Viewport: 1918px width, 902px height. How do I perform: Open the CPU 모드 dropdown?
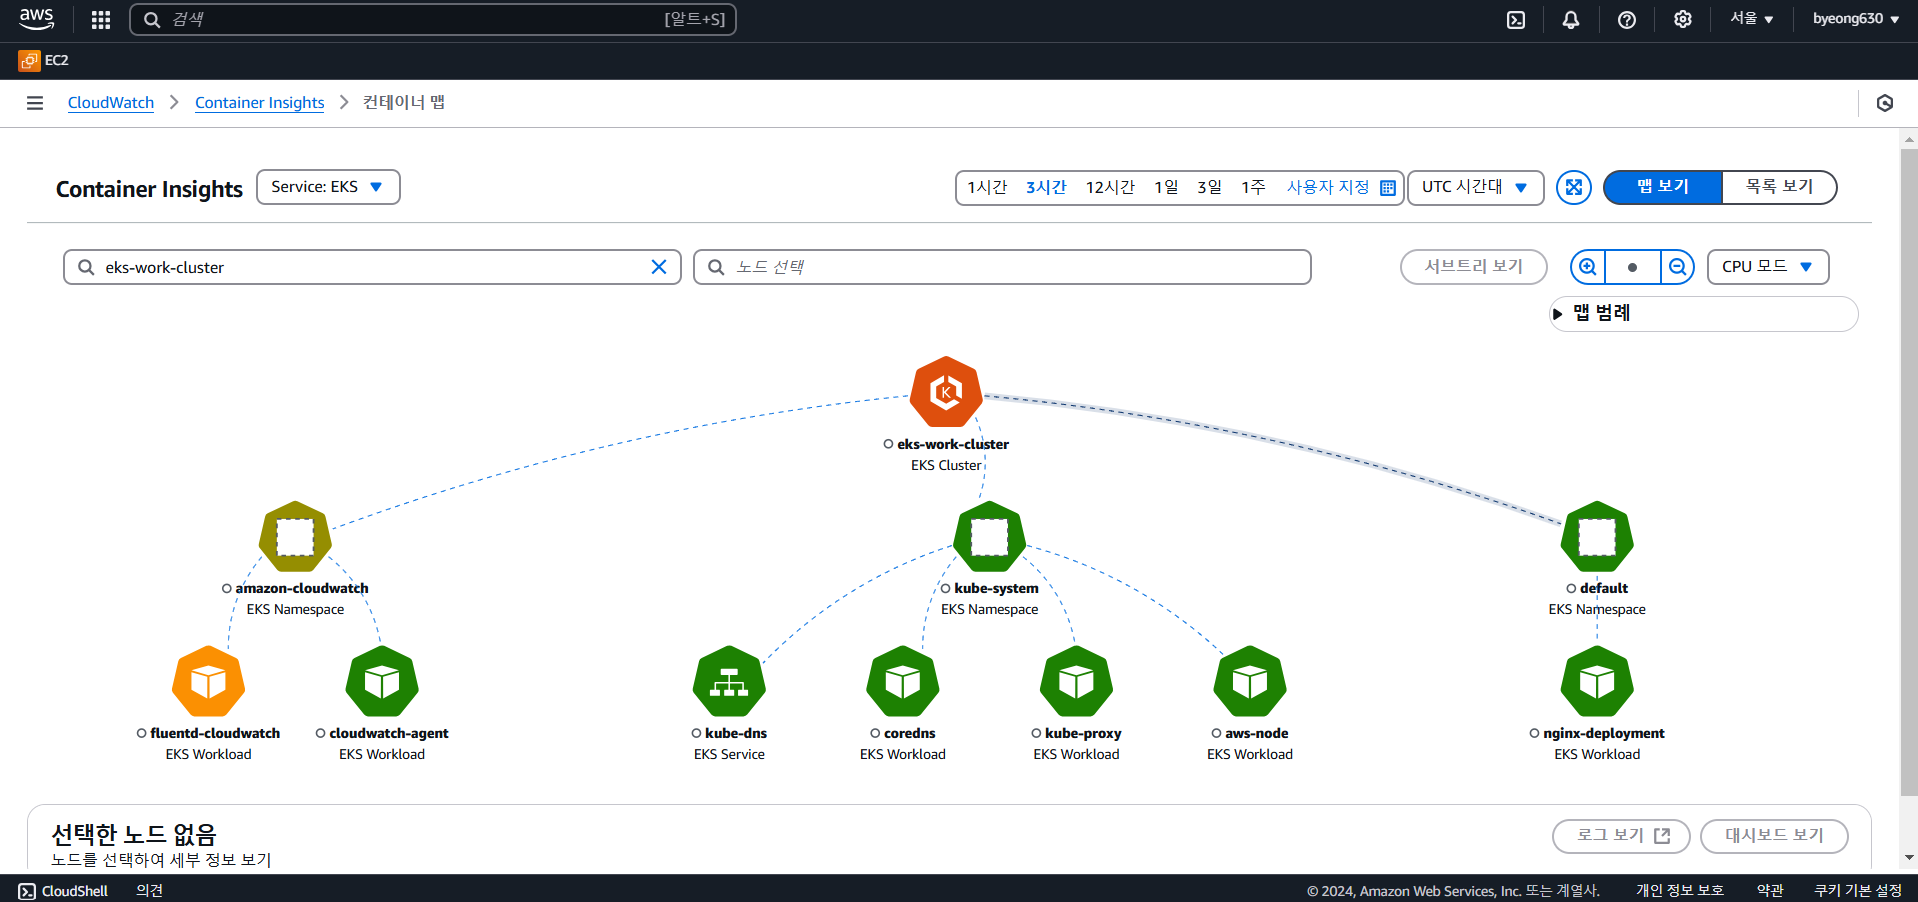(x=1768, y=267)
